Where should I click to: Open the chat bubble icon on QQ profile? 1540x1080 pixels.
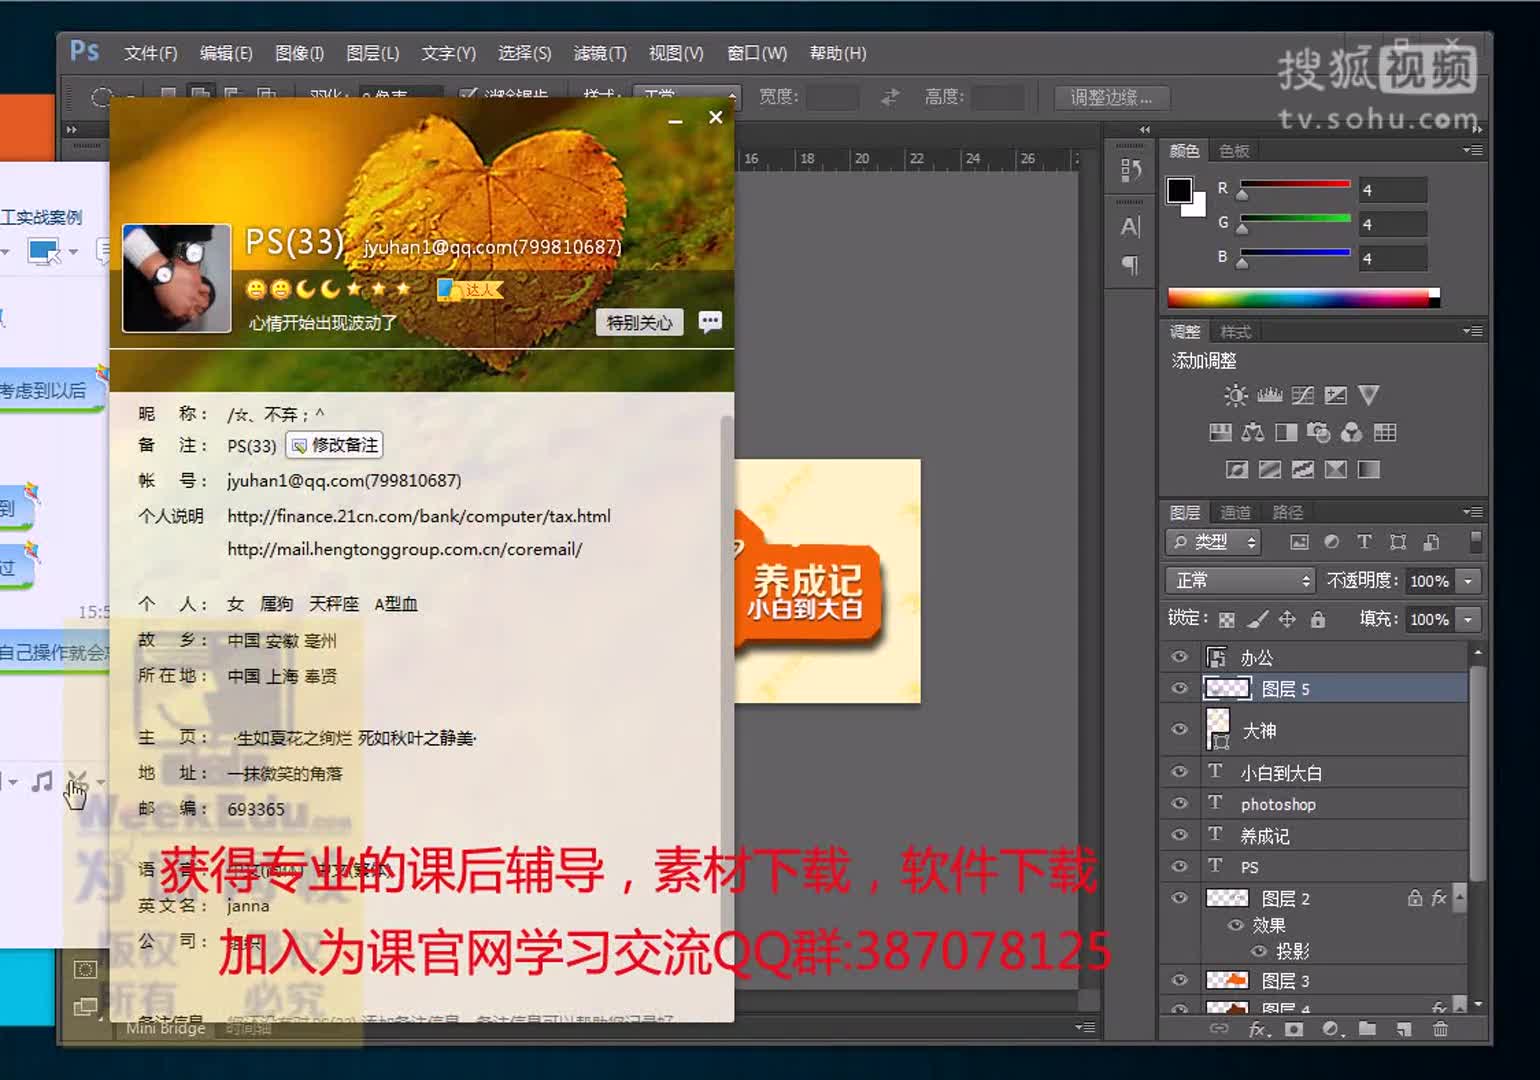[x=710, y=322]
